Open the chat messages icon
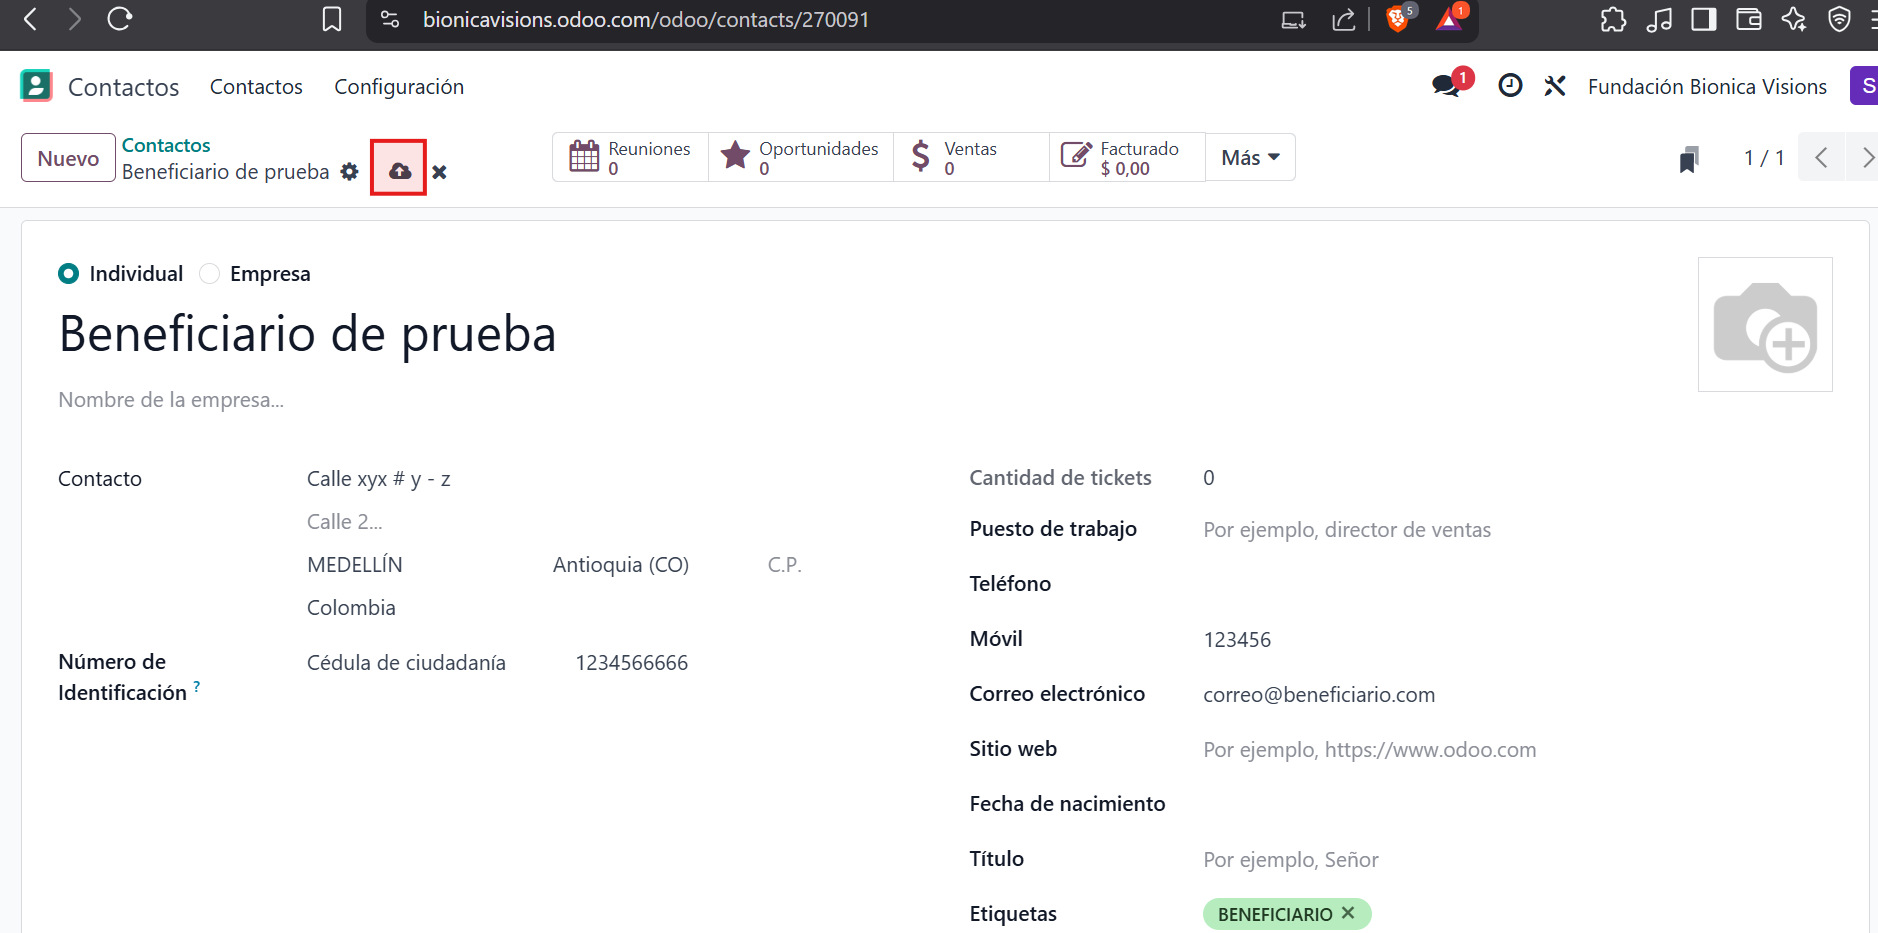Screen dimensions: 1878x933 coord(1445,86)
